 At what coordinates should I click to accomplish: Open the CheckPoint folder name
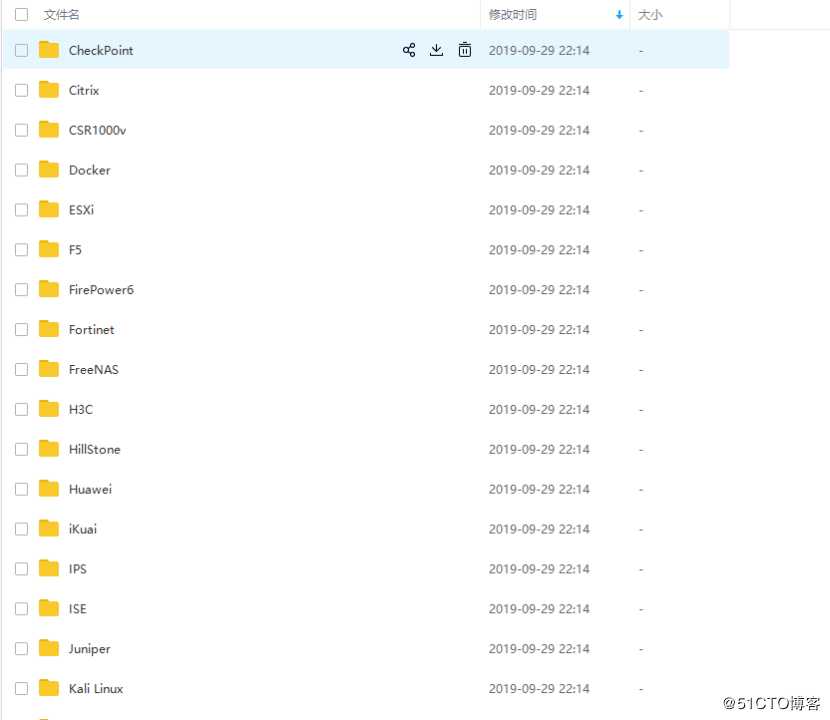pyautogui.click(x=101, y=50)
